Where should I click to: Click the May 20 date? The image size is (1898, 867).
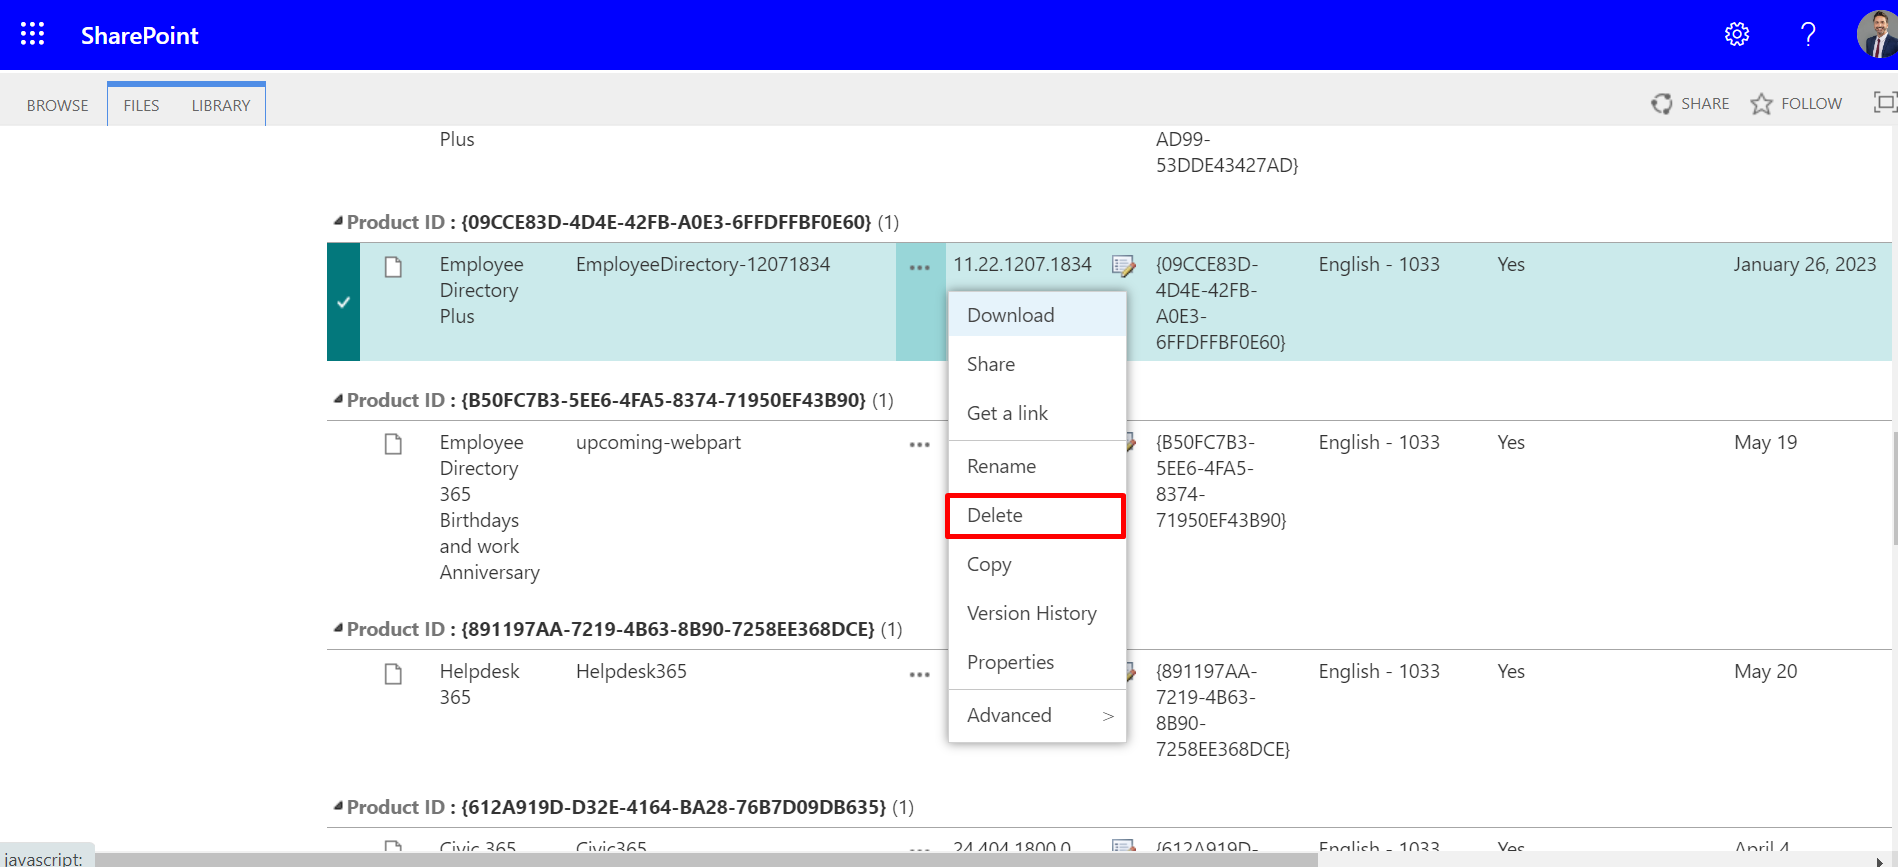[1765, 671]
